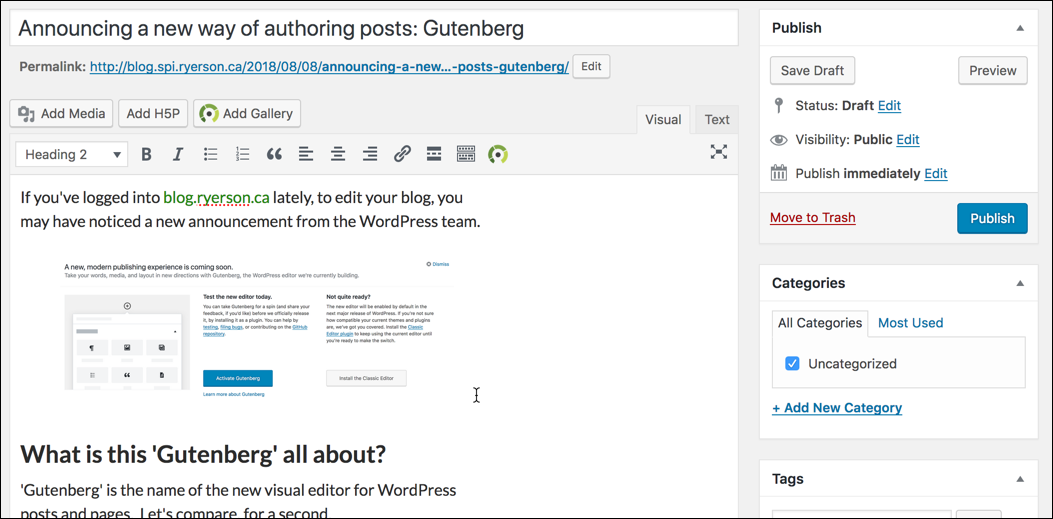Click into the post title field
1053x519 pixels.
click(374, 28)
